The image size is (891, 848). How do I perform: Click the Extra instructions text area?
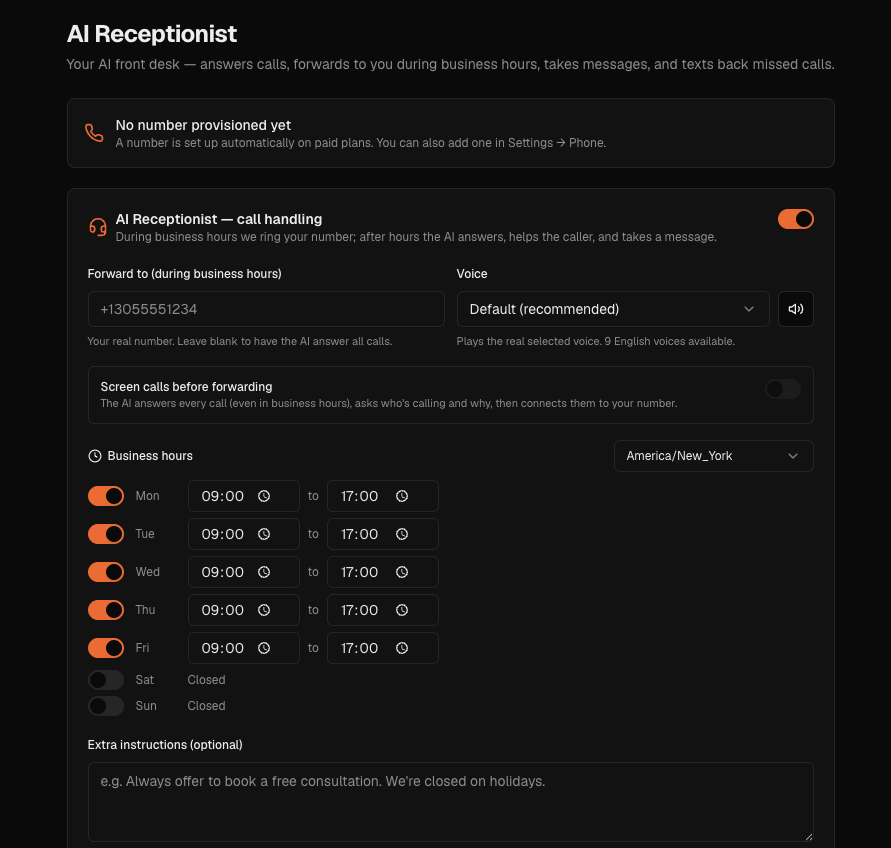(x=451, y=802)
